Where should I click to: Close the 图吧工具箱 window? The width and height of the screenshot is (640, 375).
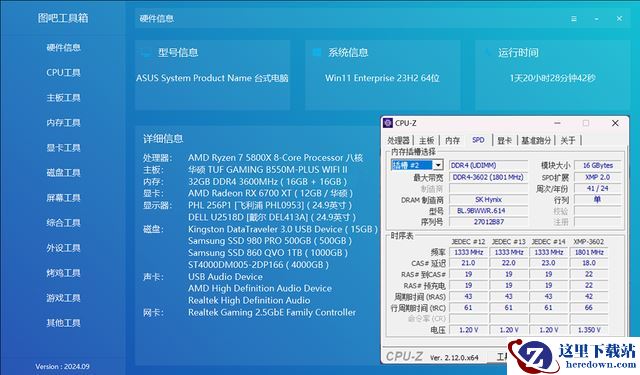coord(619,19)
